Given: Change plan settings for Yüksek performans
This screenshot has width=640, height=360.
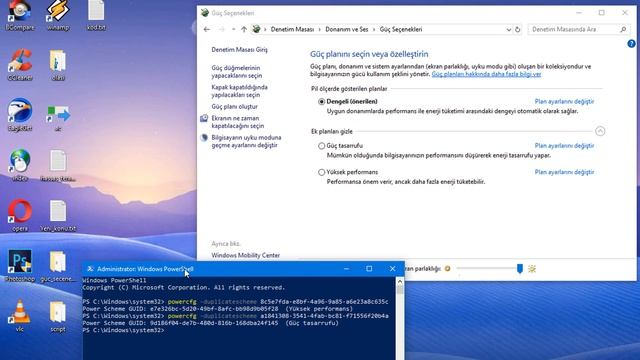Looking at the screenshot, I should pos(564,172).
